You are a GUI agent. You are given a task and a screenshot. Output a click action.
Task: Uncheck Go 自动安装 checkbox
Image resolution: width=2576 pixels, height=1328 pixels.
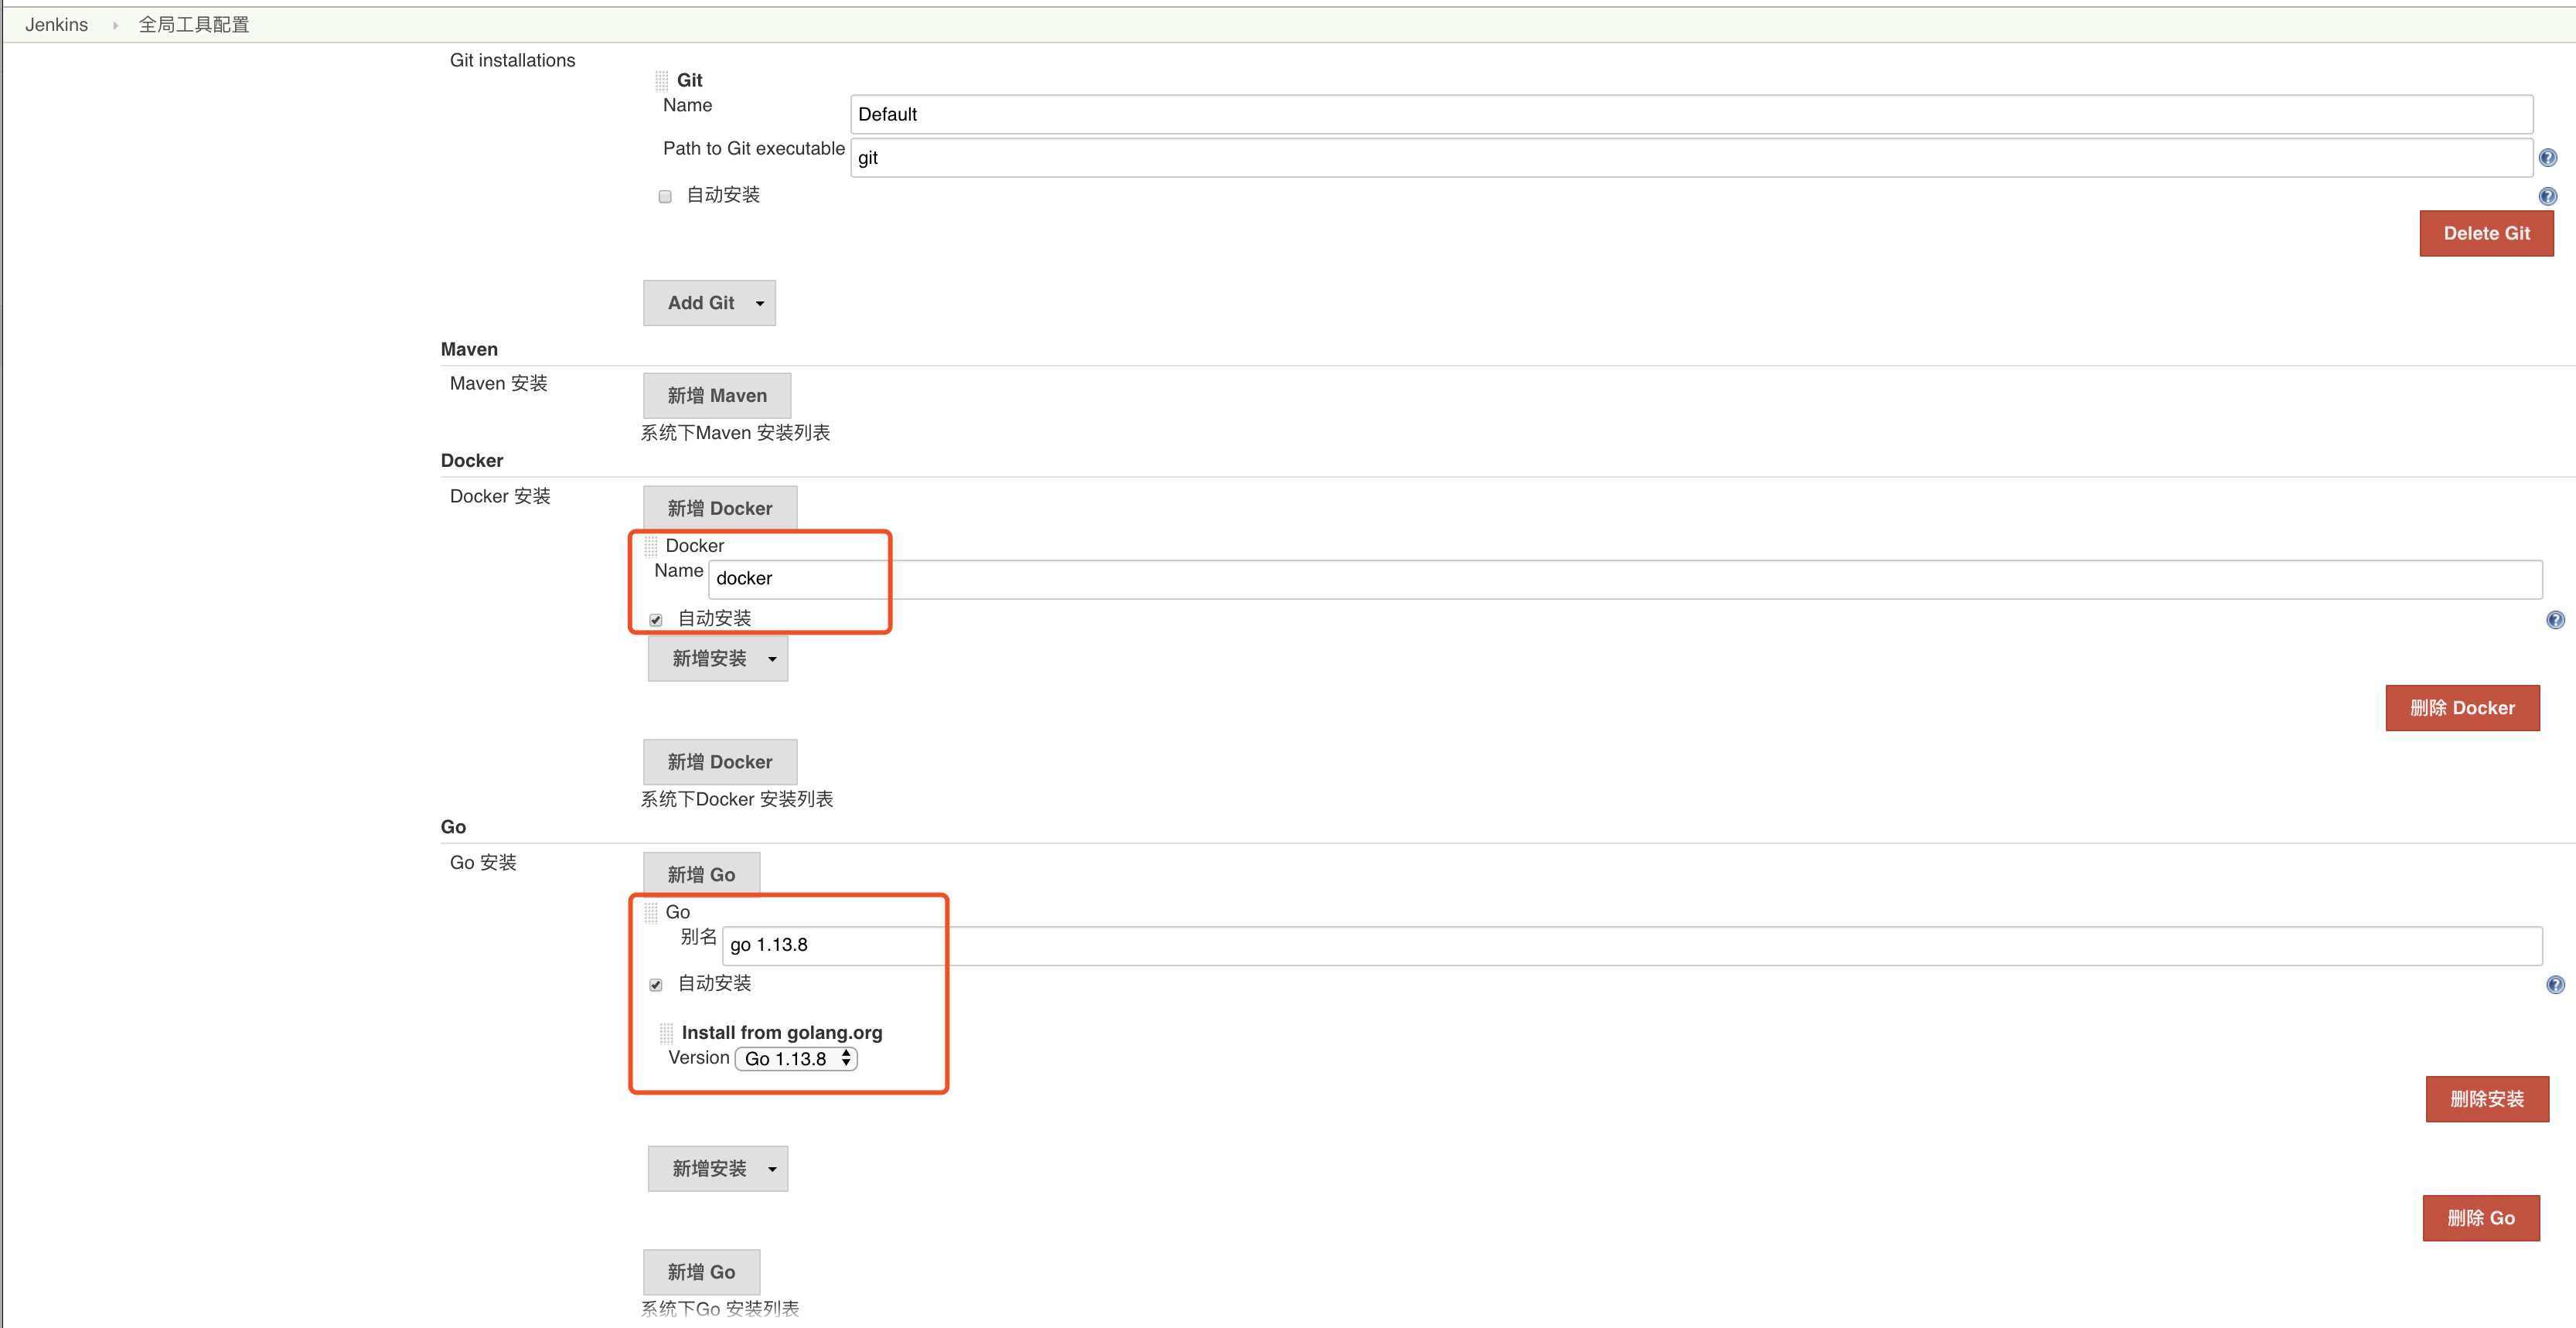tap(656, 985)
